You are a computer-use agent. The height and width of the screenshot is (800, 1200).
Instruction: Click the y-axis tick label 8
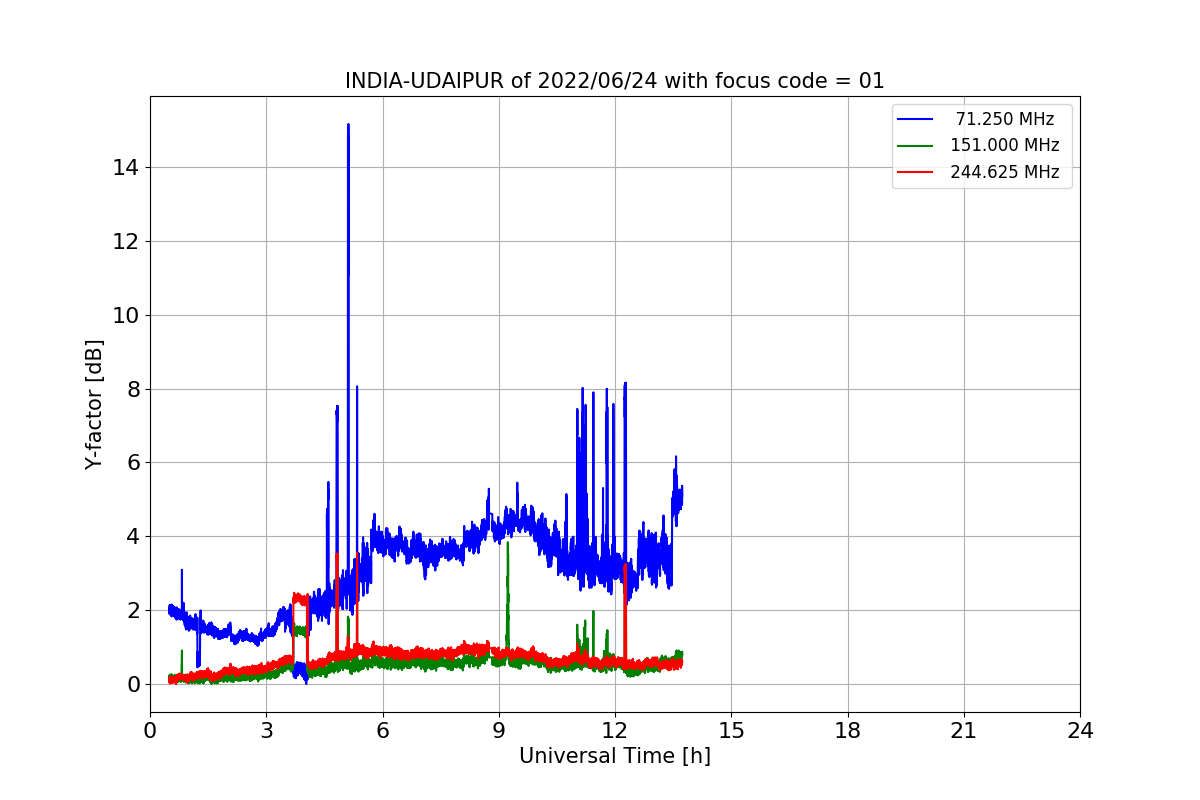pyautogui.click(x=131, y=389)
